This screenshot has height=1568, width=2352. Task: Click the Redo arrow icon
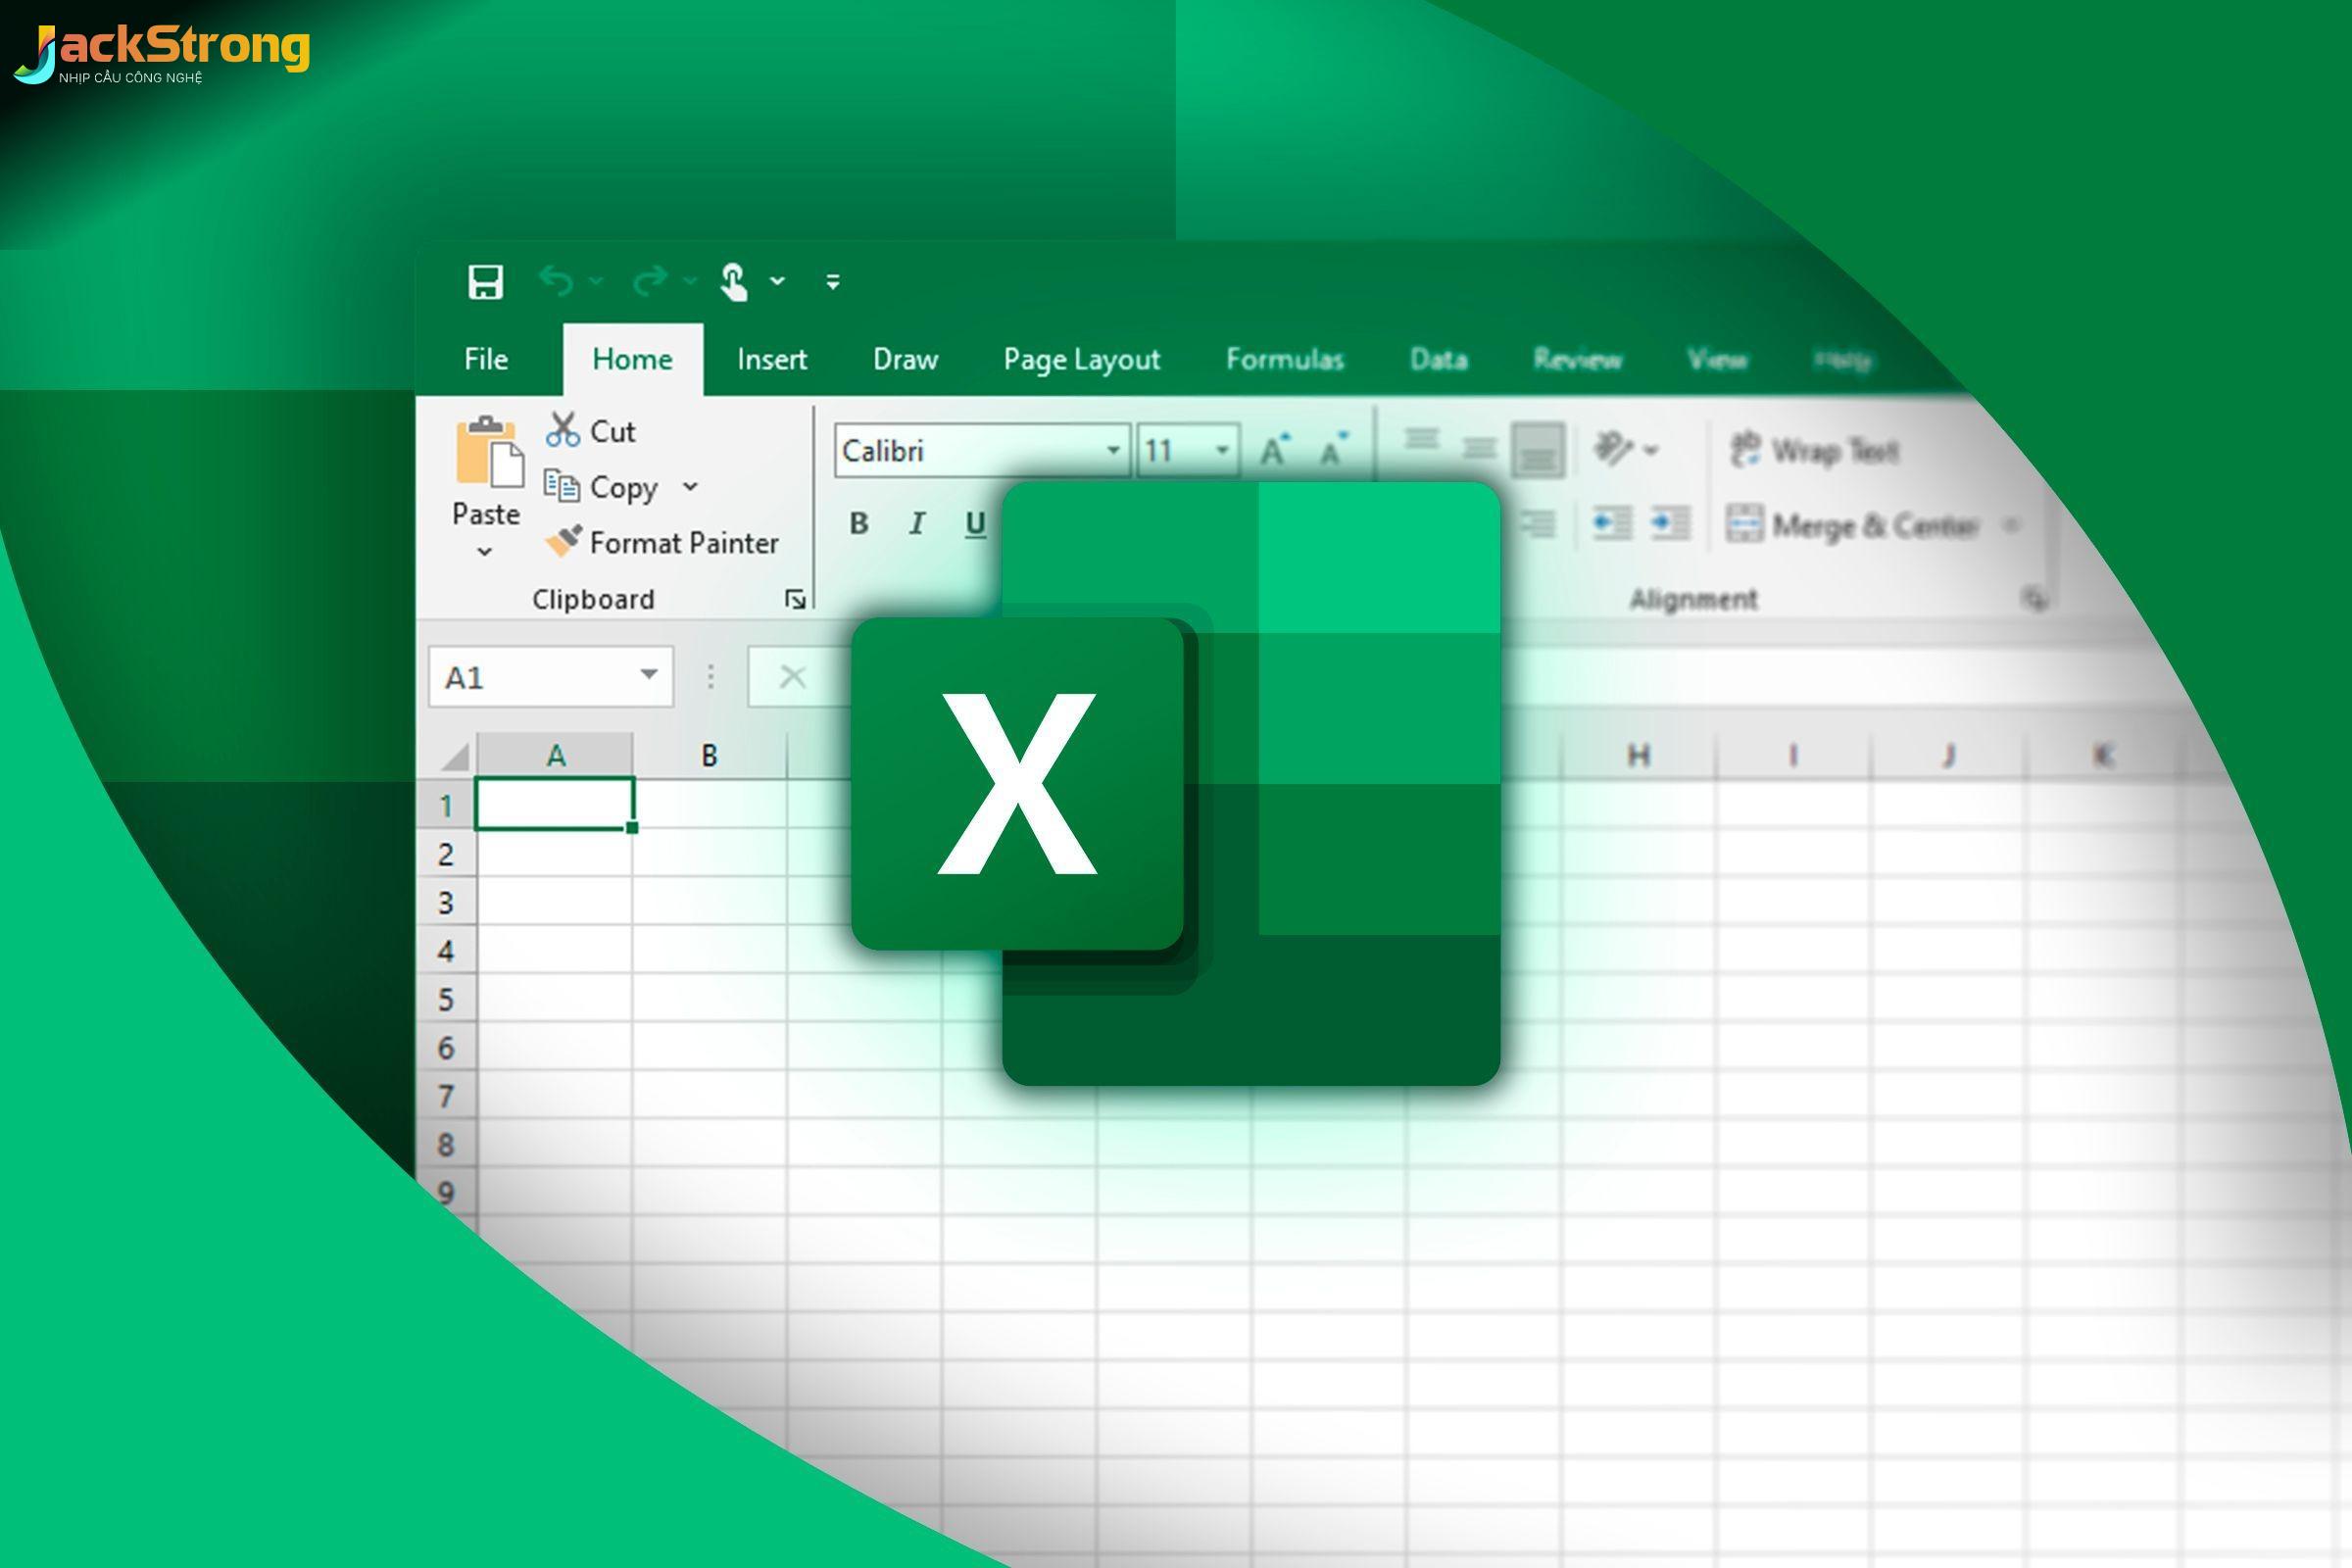tap(650, 282)
